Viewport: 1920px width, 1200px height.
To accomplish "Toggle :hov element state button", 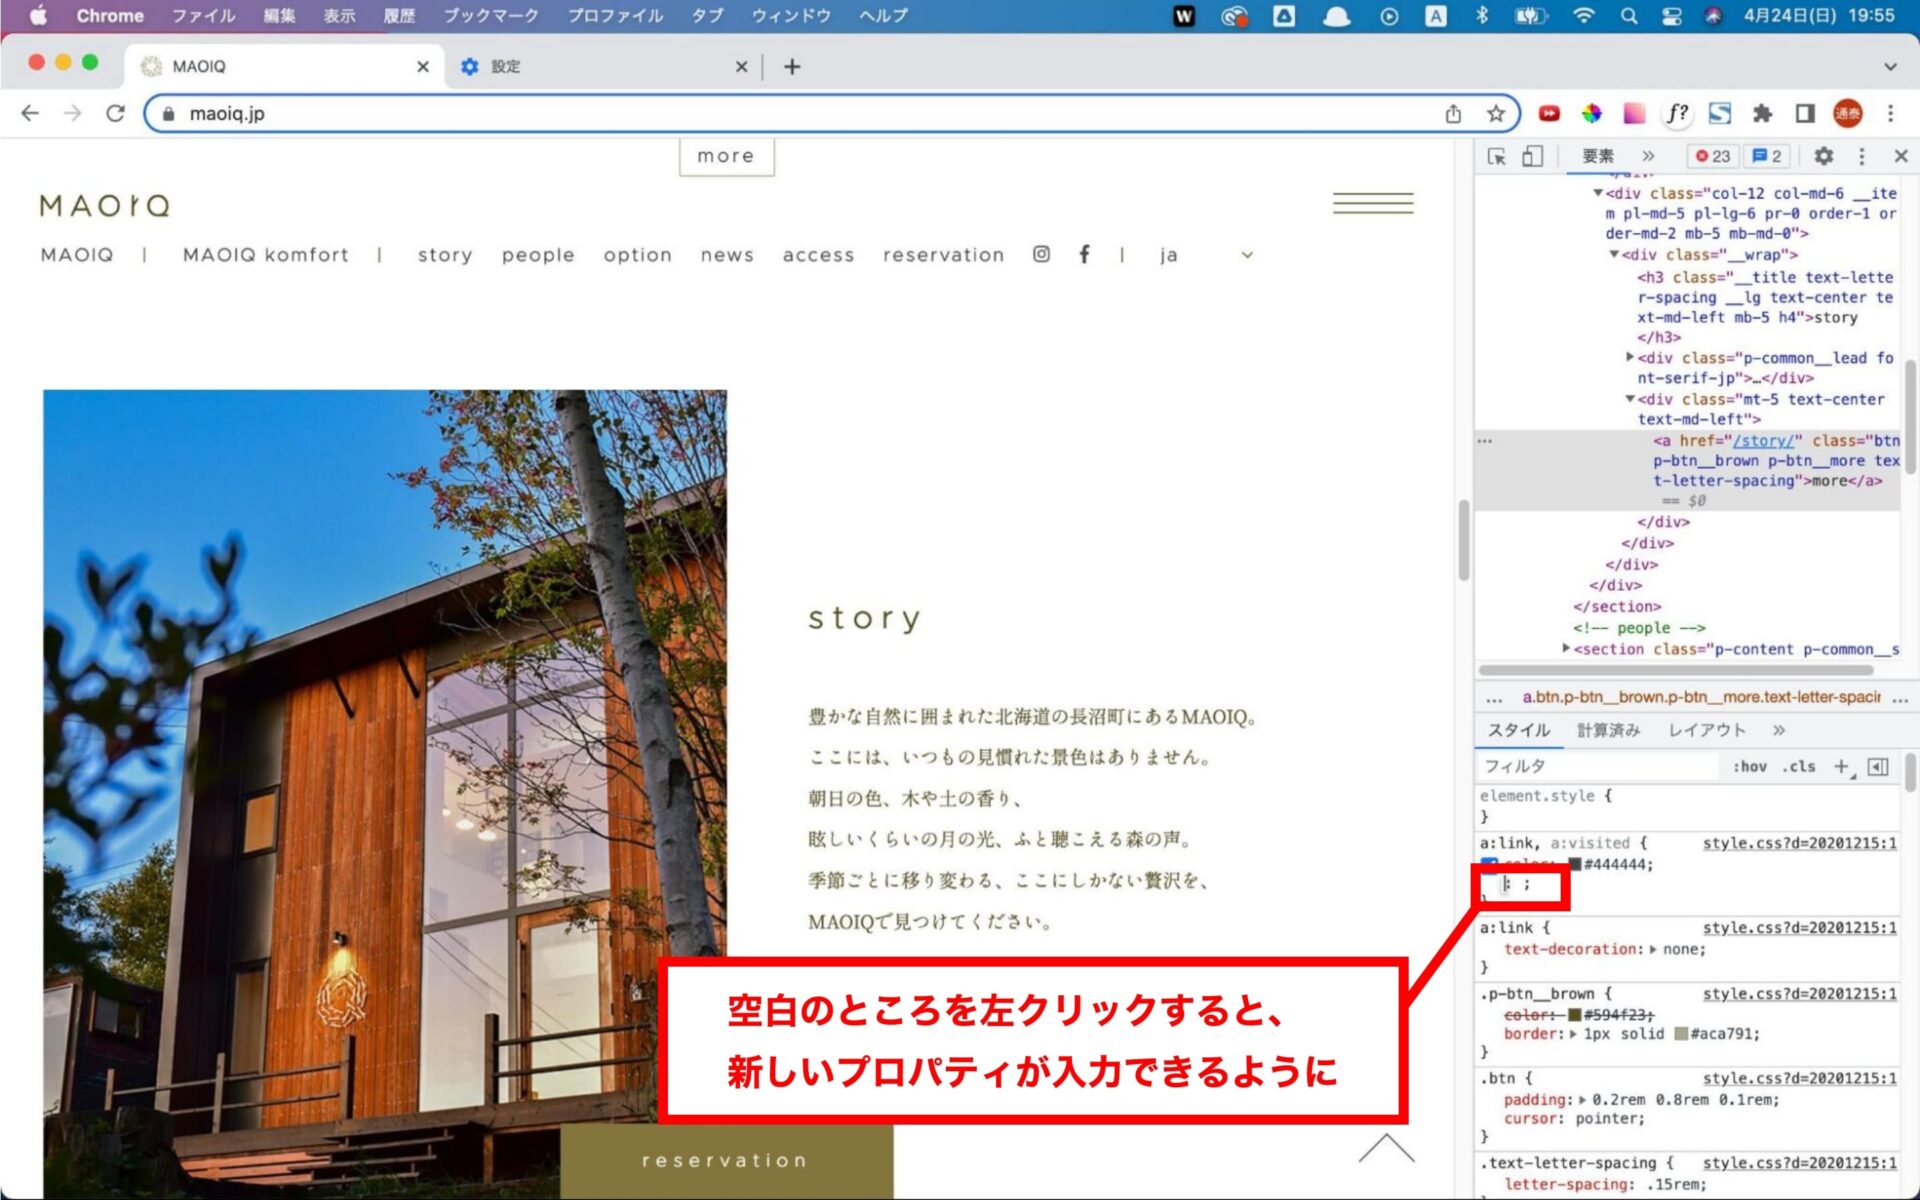I will 1750,766.
